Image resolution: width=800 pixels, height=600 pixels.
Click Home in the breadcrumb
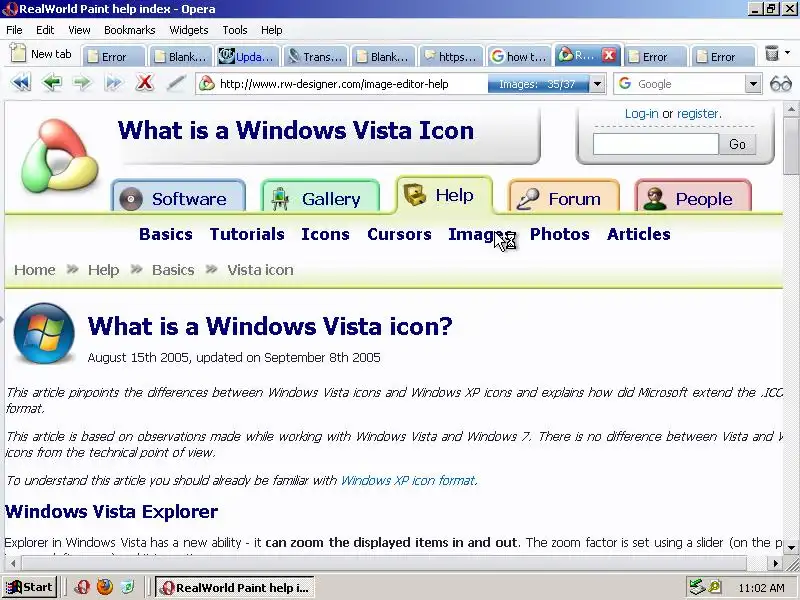(35, 270)
